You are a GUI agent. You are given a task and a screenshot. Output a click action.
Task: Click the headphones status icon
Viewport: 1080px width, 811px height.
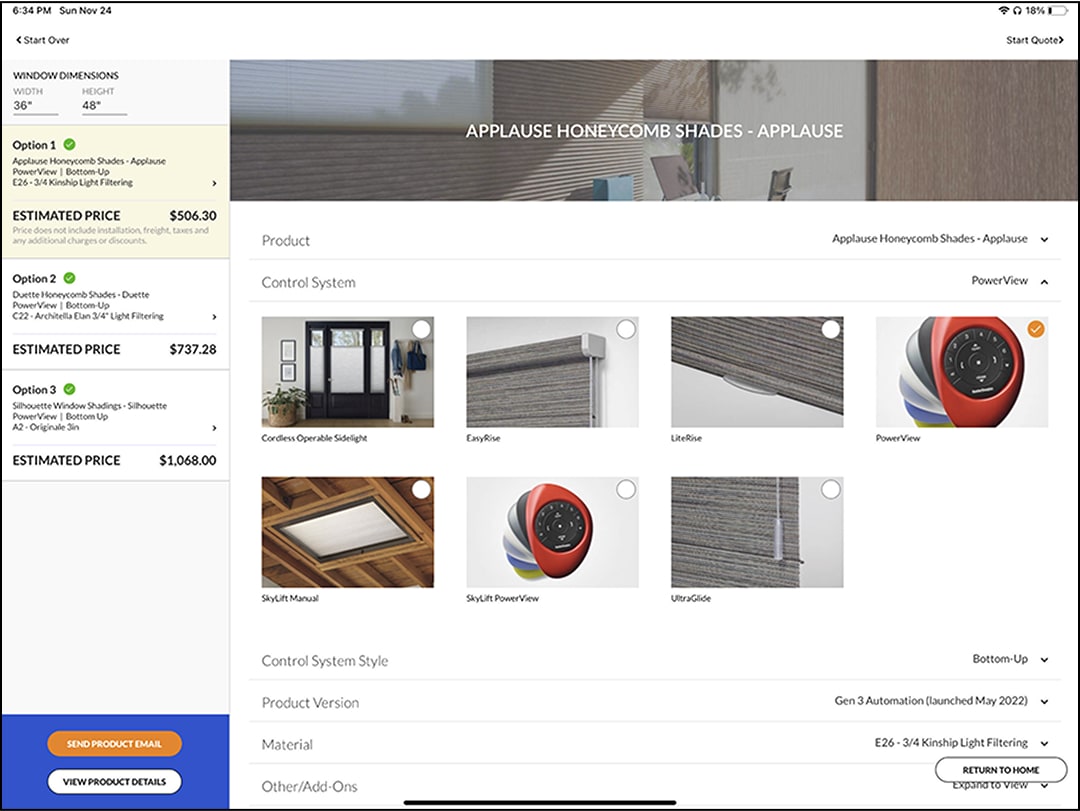coord(1017,10)
